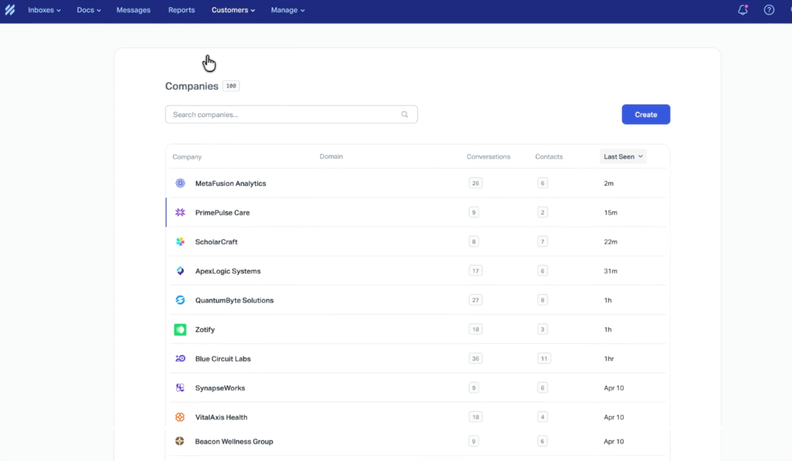
Task: Click MetaFusion Analytics conversations count 26
Action: pos(475,183)
